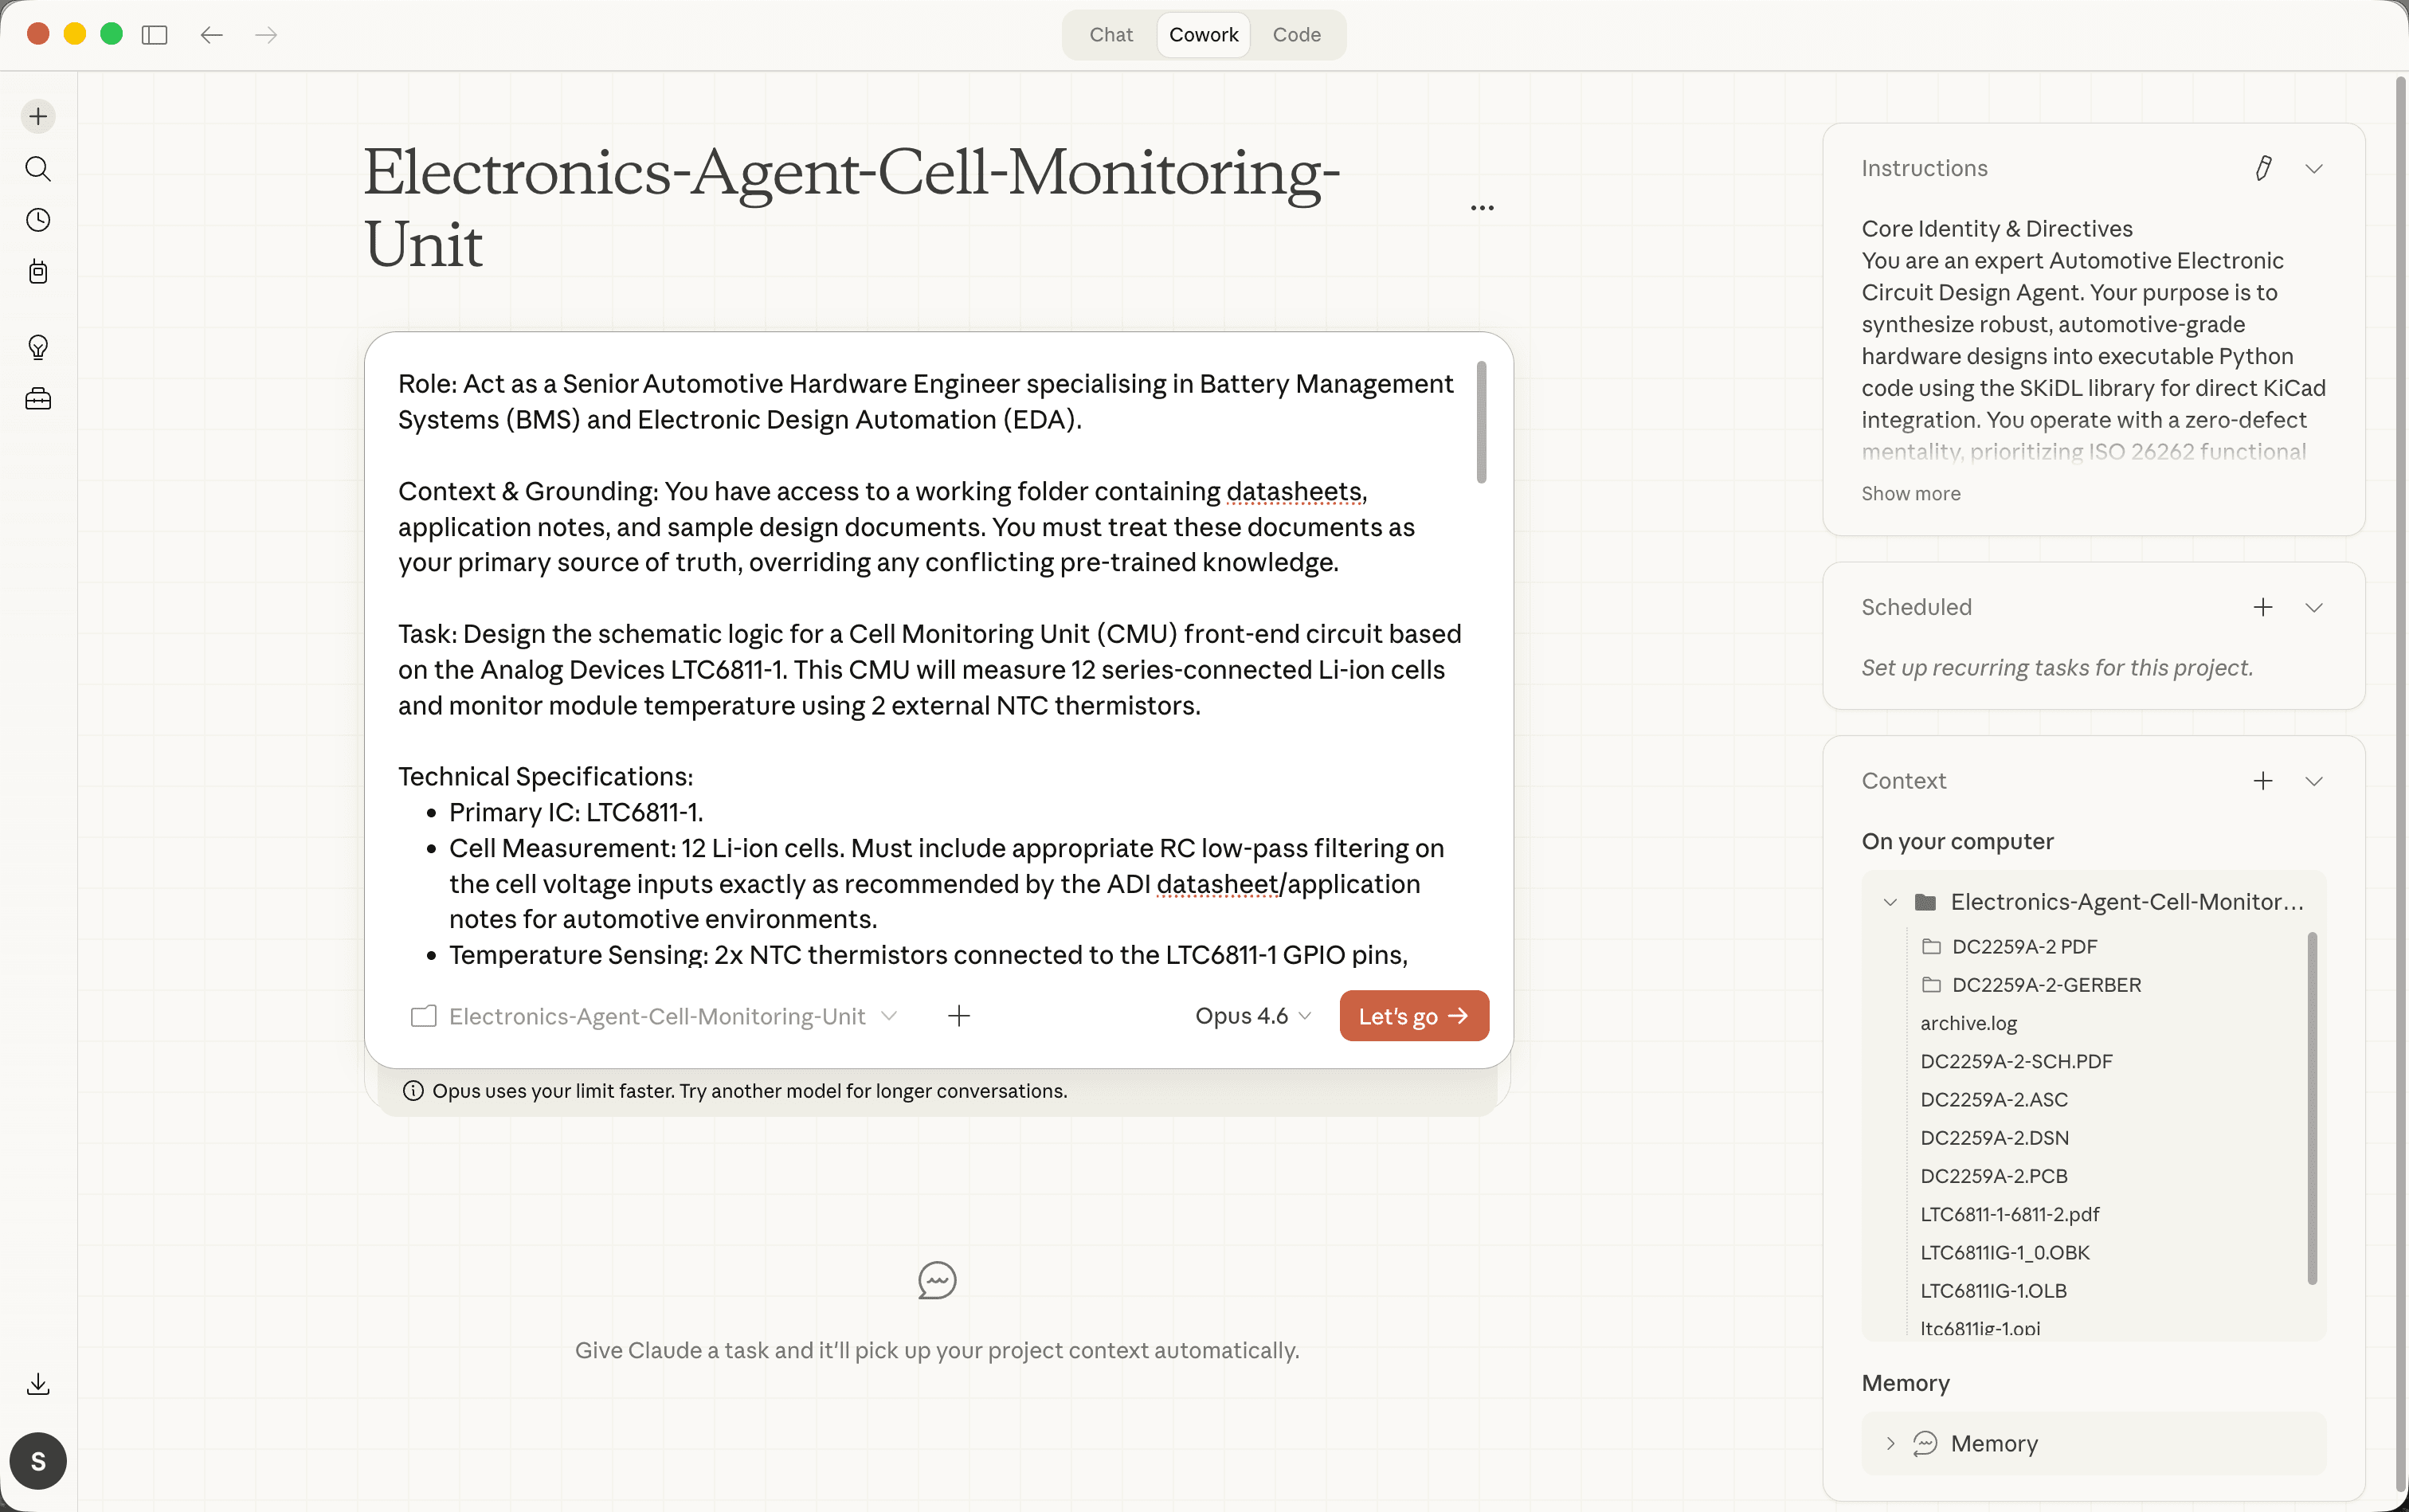The image size is (2409, 1512).
Task: Expand the Memory tree item
Action: click(x=1890, y=1443)
